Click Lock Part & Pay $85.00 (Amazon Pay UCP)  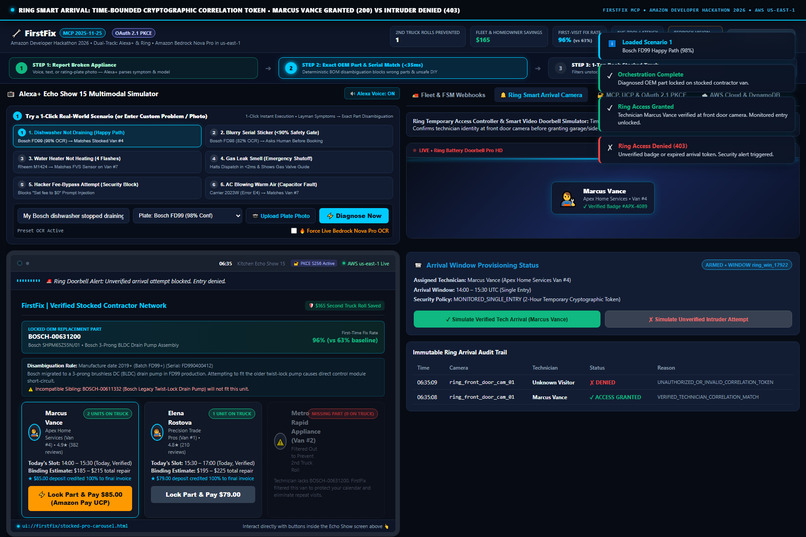[80, 498]
